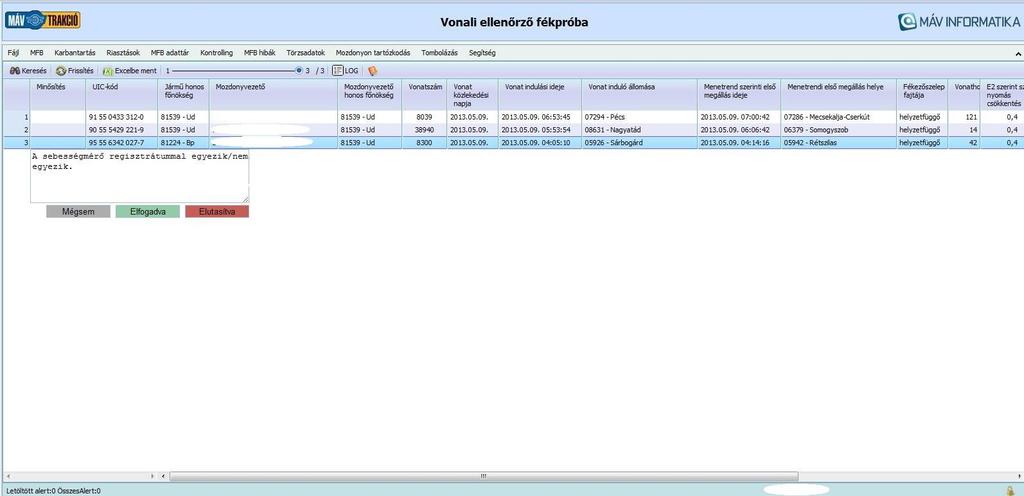This screenshot has height=496, width=1024.
Task: Click the Frissítés refresh icon
Action: pyautogui.click(x=61, y=70)
